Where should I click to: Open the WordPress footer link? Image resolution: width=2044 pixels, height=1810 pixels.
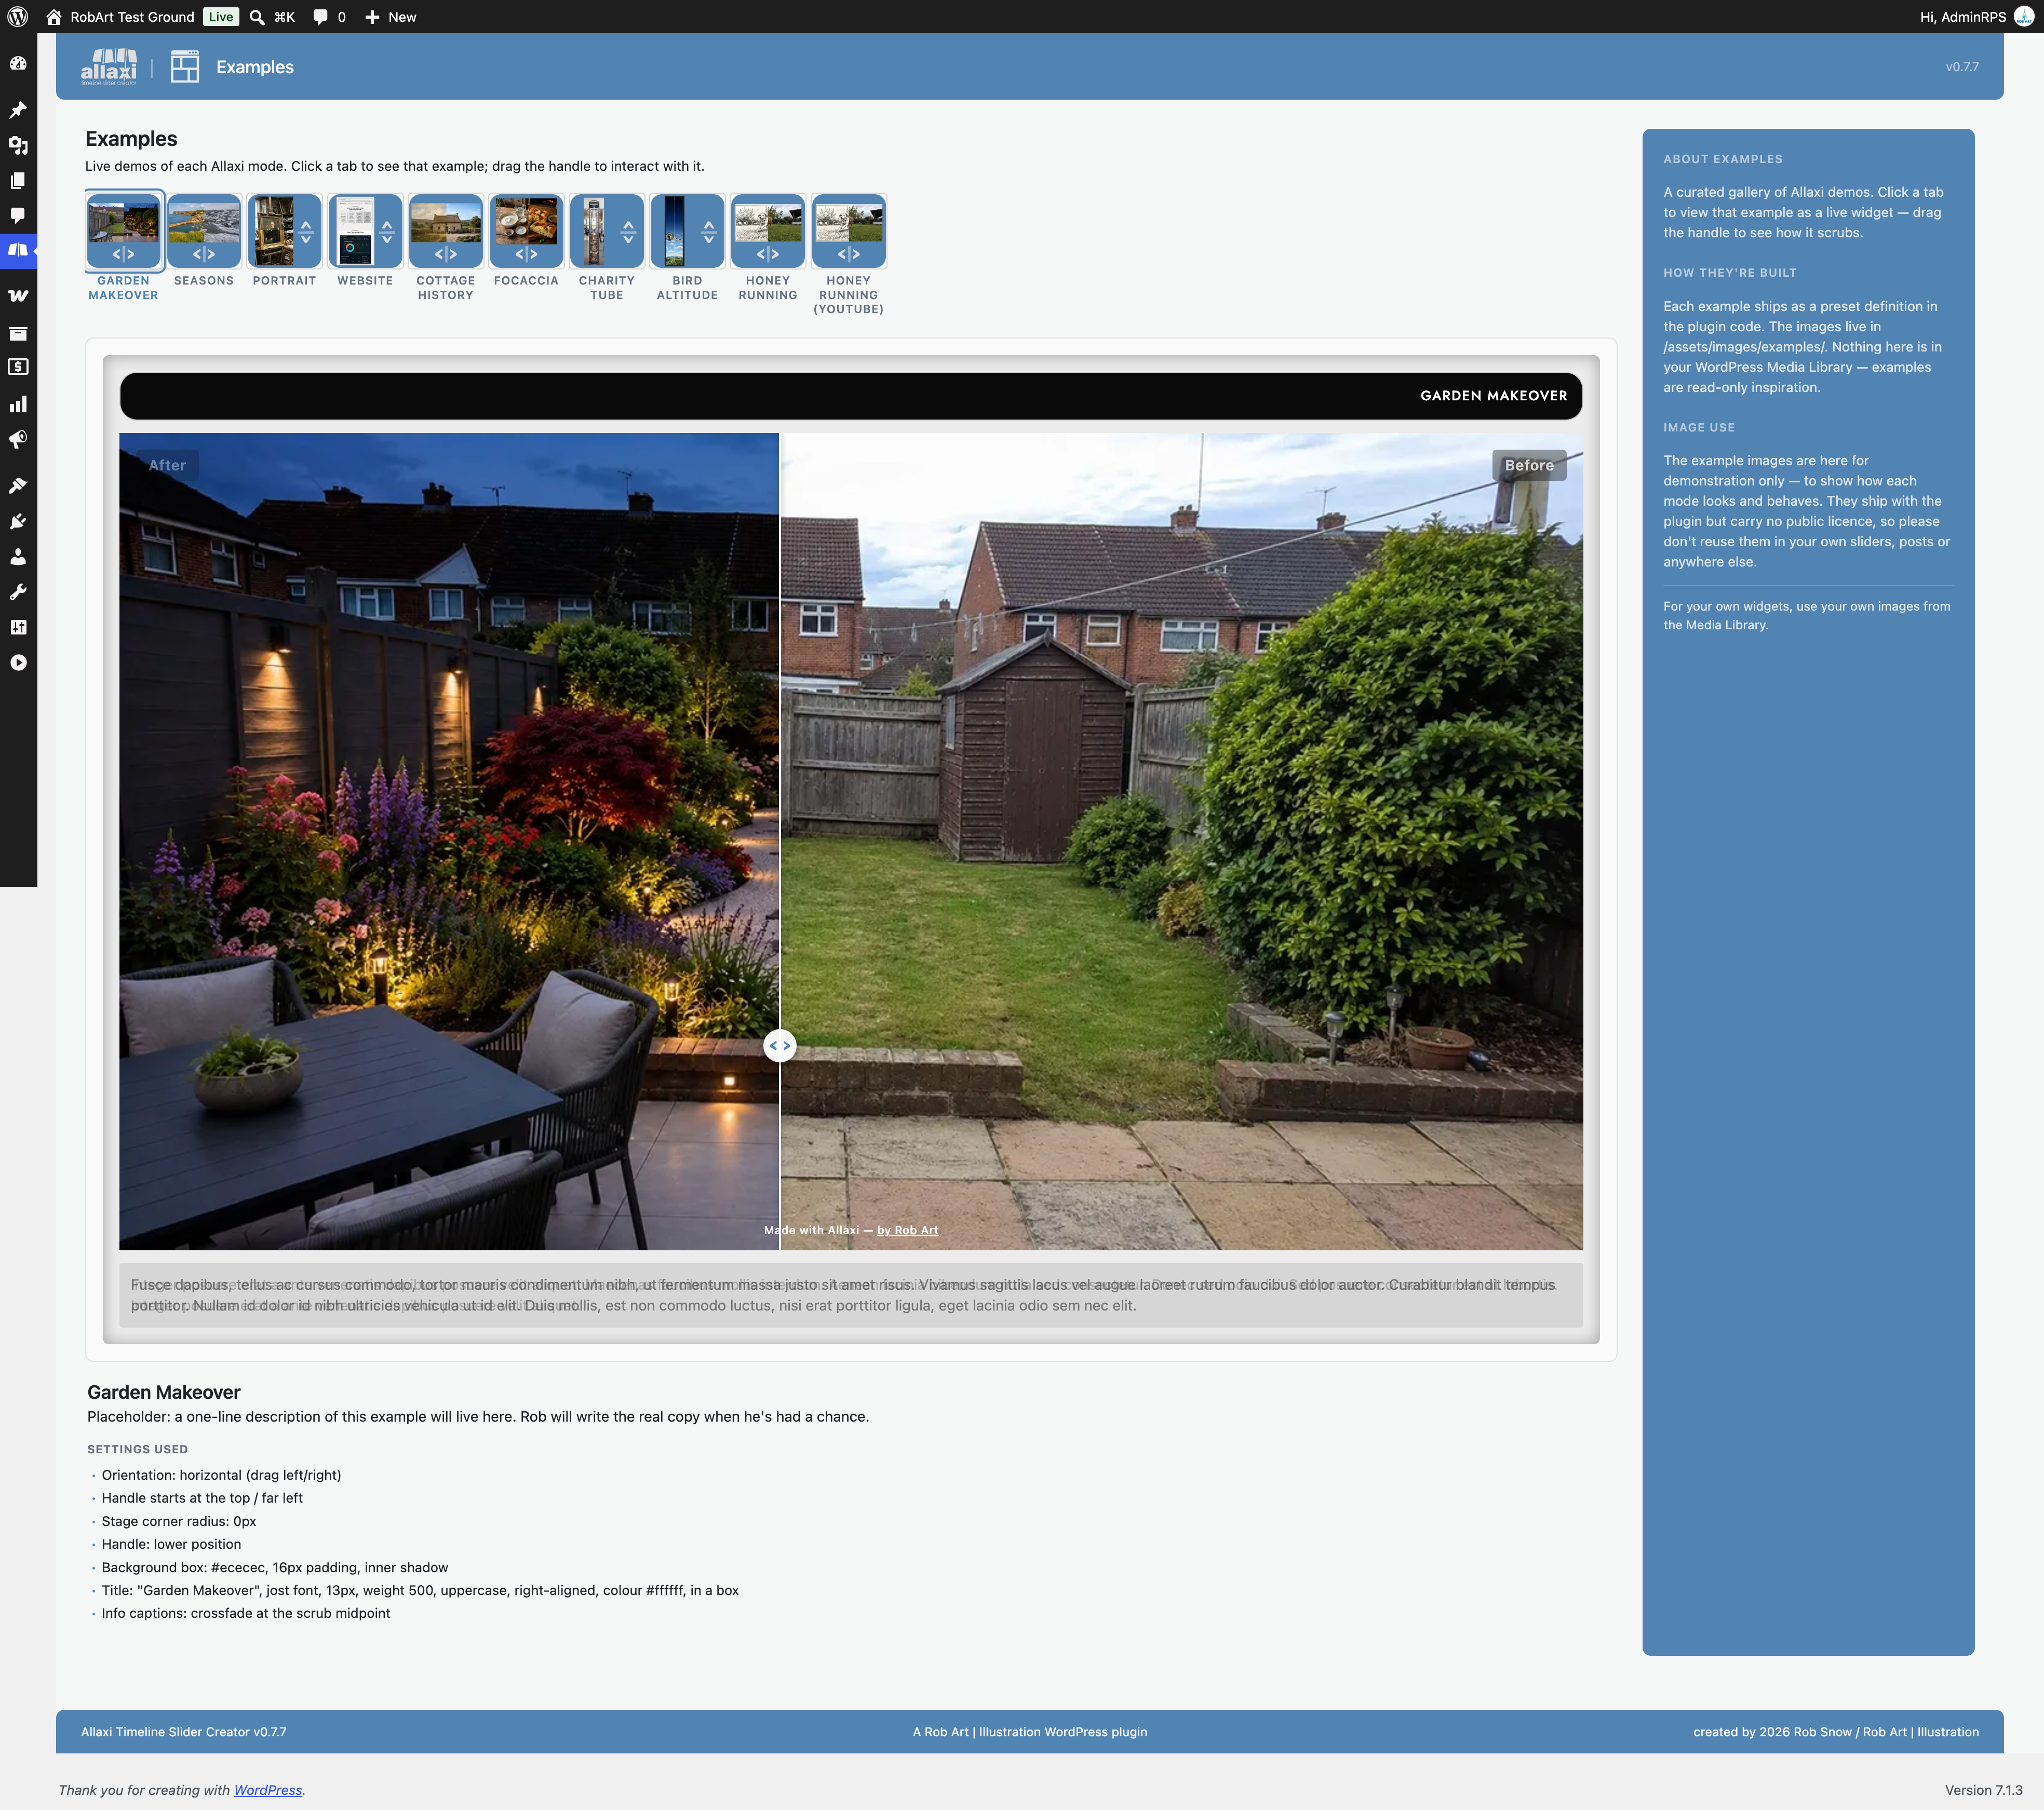pos(268,1790)
